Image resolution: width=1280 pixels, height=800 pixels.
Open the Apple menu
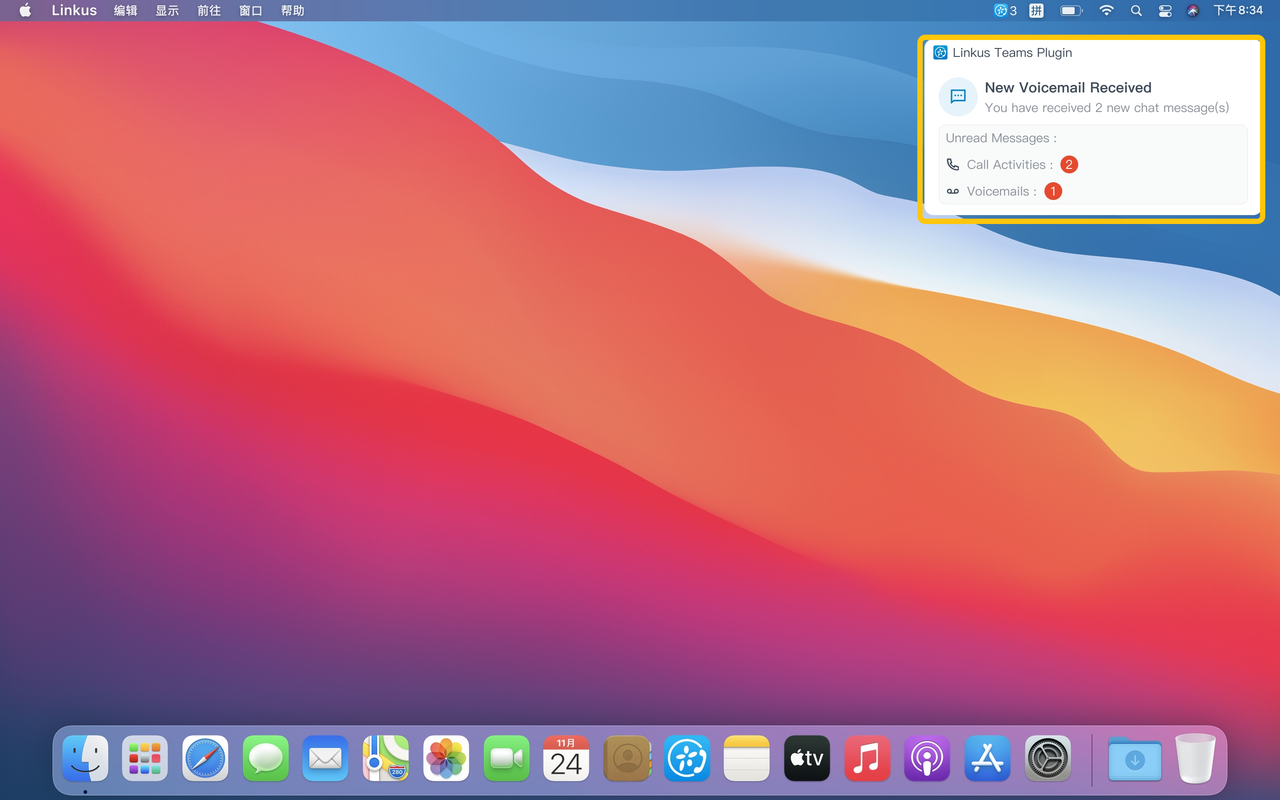coord(25,10)
